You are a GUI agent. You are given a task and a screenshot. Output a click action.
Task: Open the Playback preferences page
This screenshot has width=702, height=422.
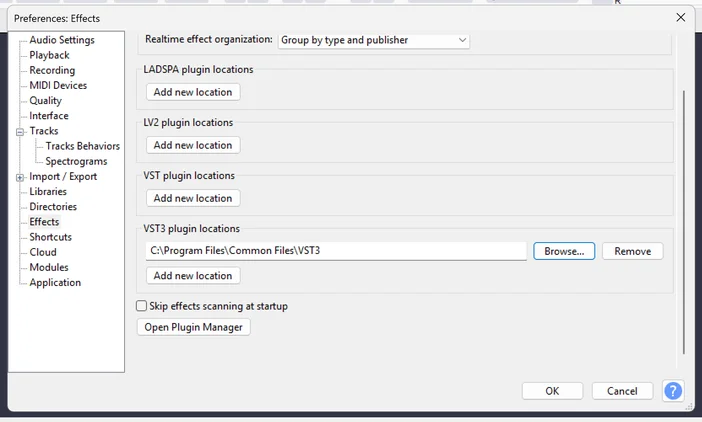(49, 55)
